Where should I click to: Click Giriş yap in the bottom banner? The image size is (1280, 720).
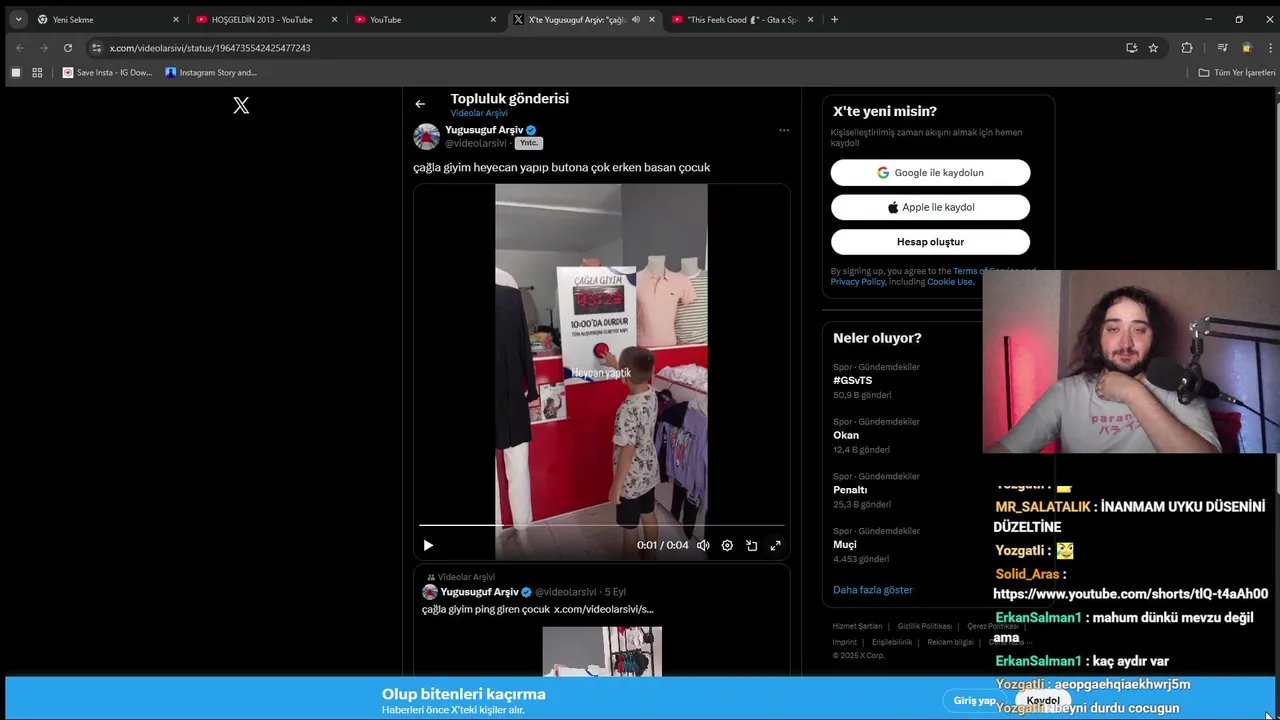pyautogui.click(x=974, y=700)
